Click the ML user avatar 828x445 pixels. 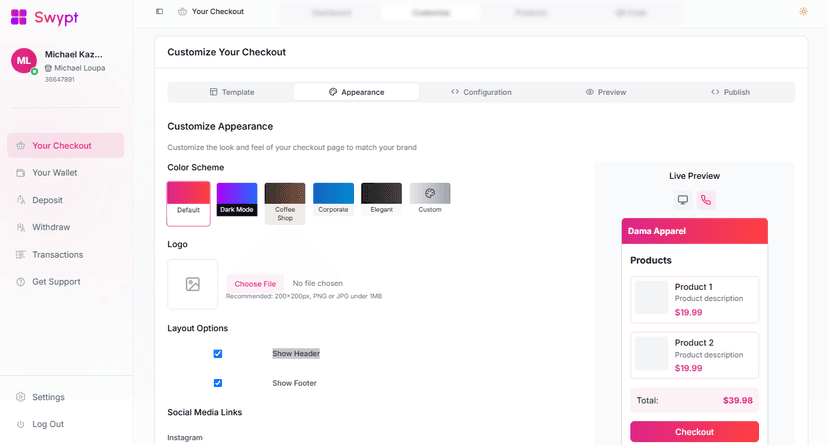pos(23,61)
